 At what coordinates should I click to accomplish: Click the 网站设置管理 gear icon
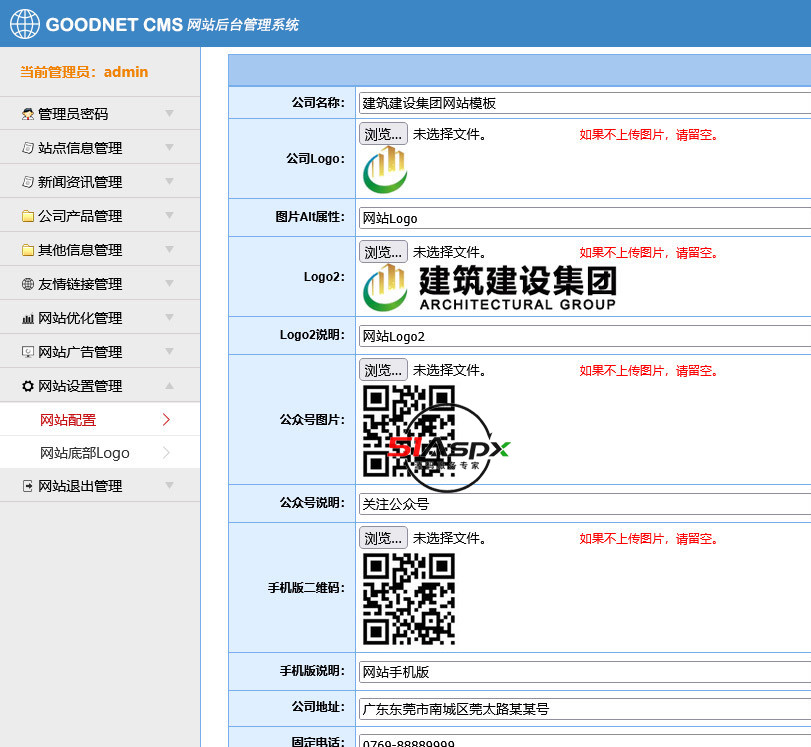click(x=28, y=386)
